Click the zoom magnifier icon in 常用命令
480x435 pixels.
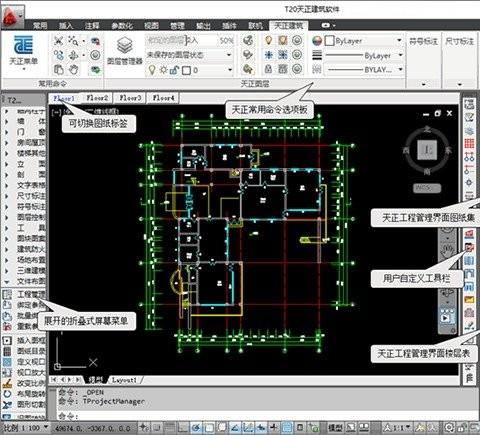(73, 41)
